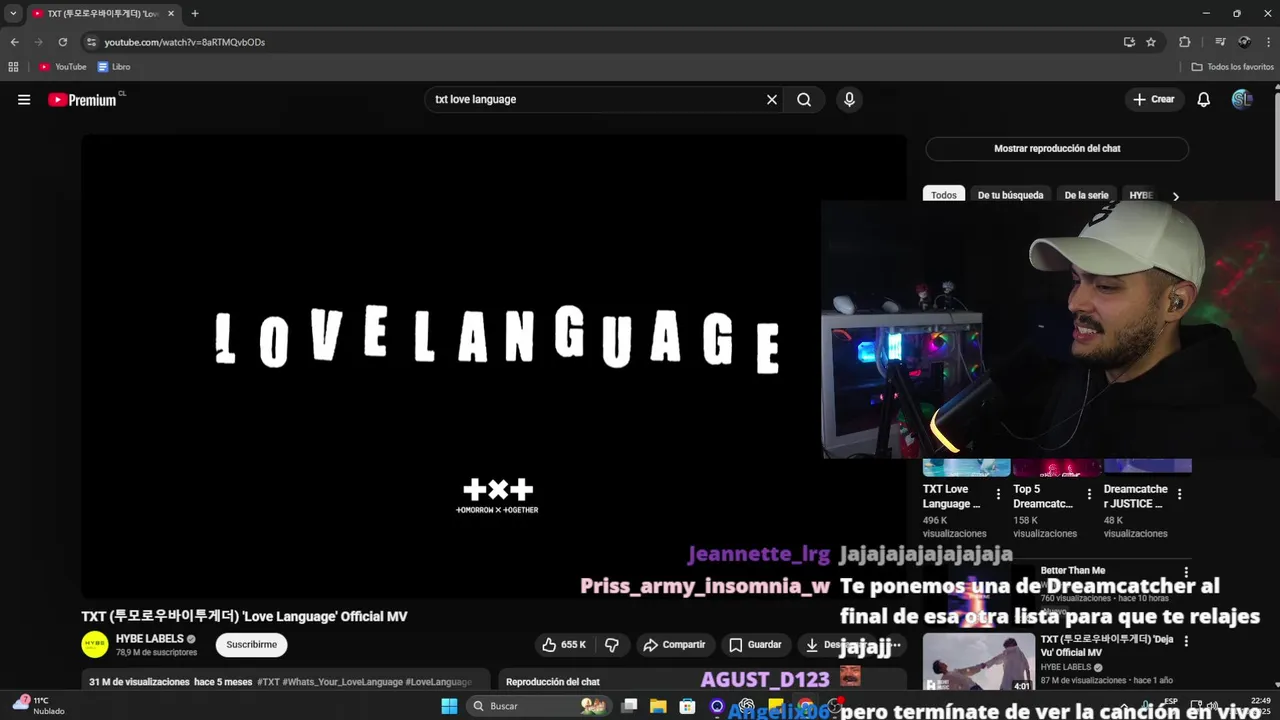Screen dimensions: 1280x720
Task: Clear the search query with the X
Action: click(772, 99)
